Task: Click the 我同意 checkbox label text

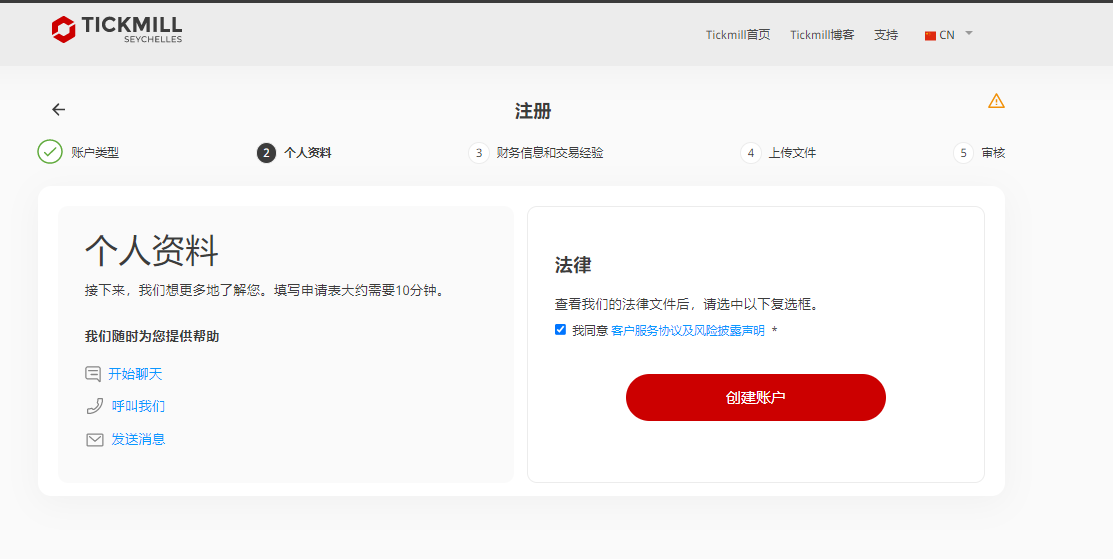Action: point(590,331)
